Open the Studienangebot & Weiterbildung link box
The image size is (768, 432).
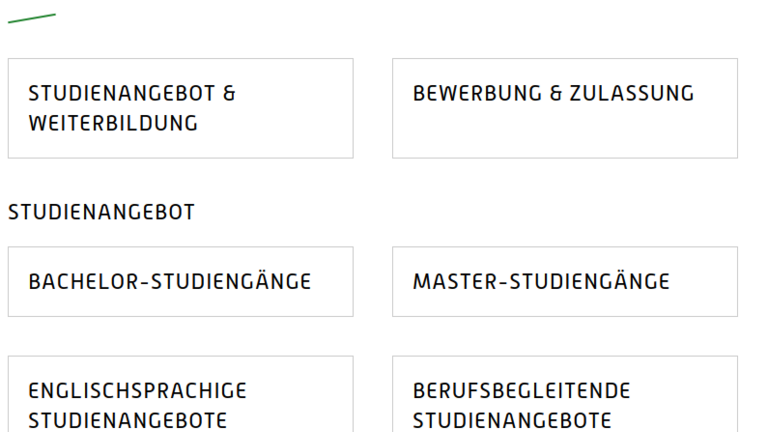coord(180,108)
